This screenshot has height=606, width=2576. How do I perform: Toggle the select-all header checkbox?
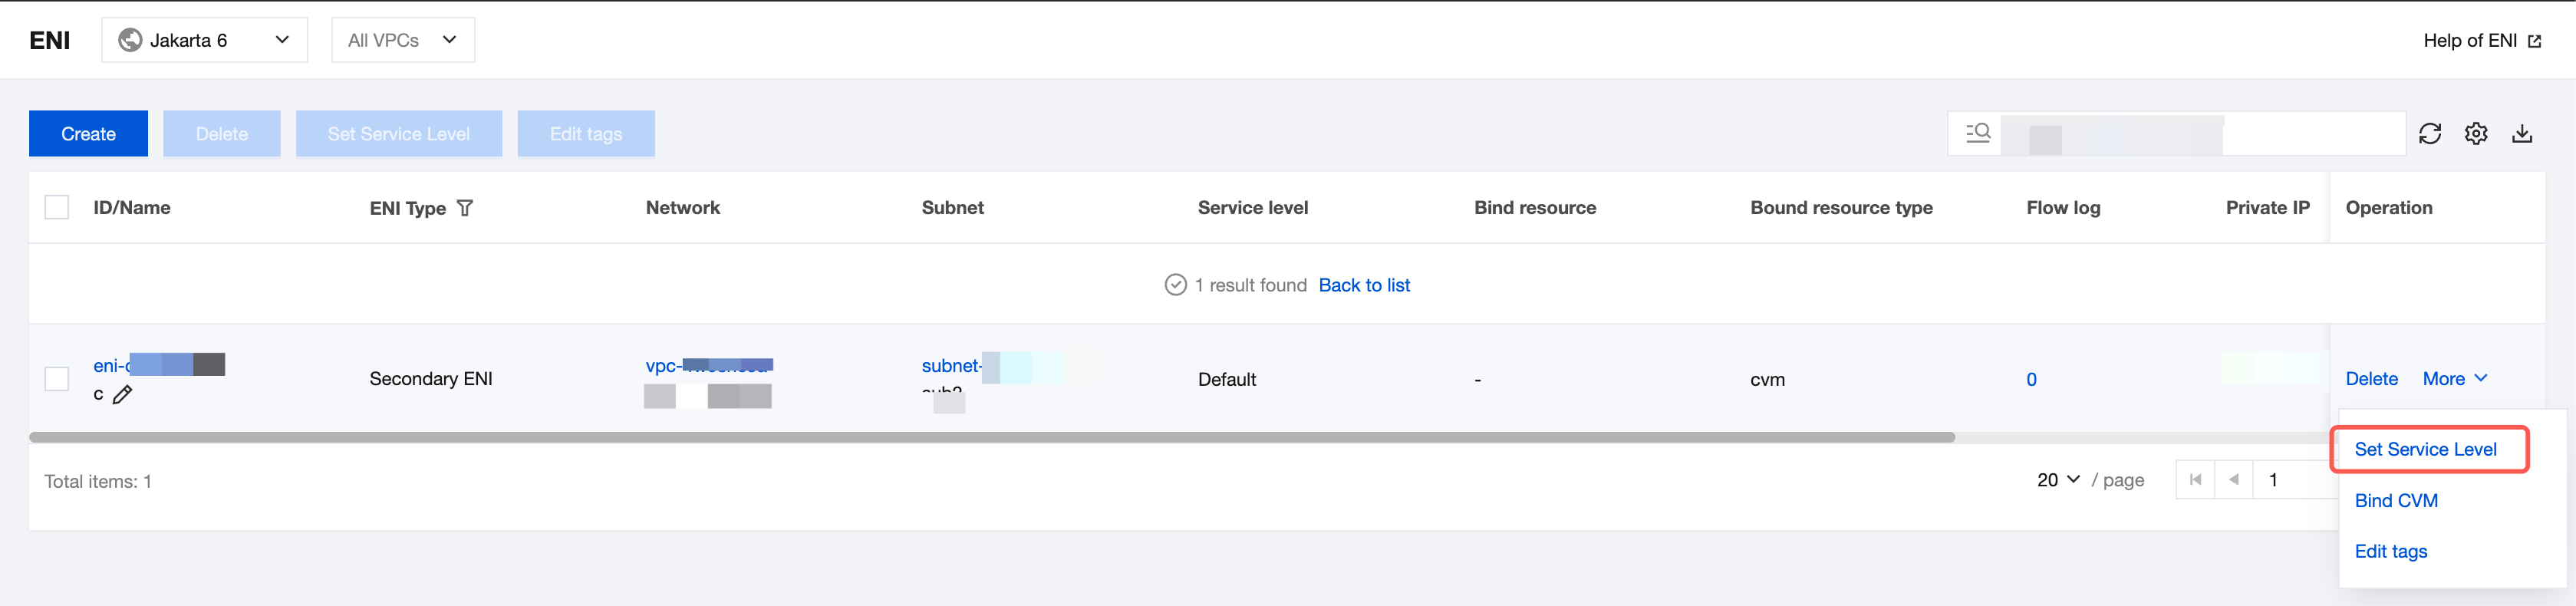(57, 208)
